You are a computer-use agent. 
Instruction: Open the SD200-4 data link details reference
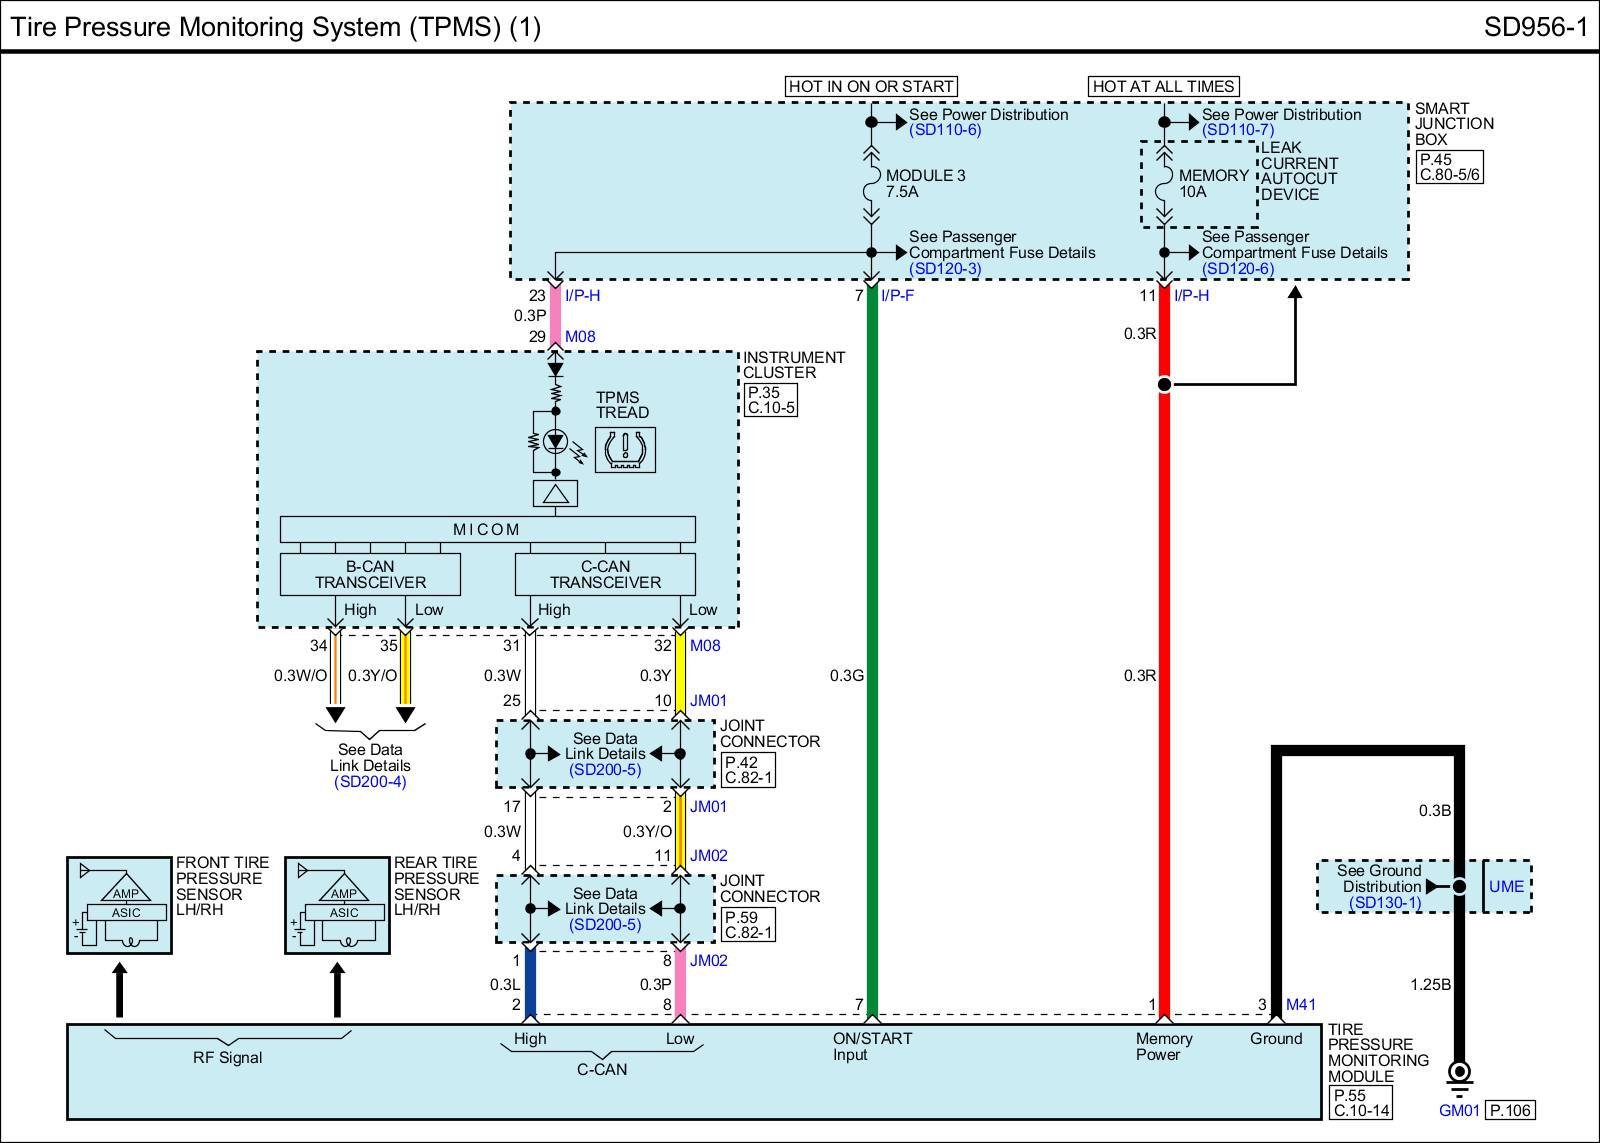click(x=370, y=782)
